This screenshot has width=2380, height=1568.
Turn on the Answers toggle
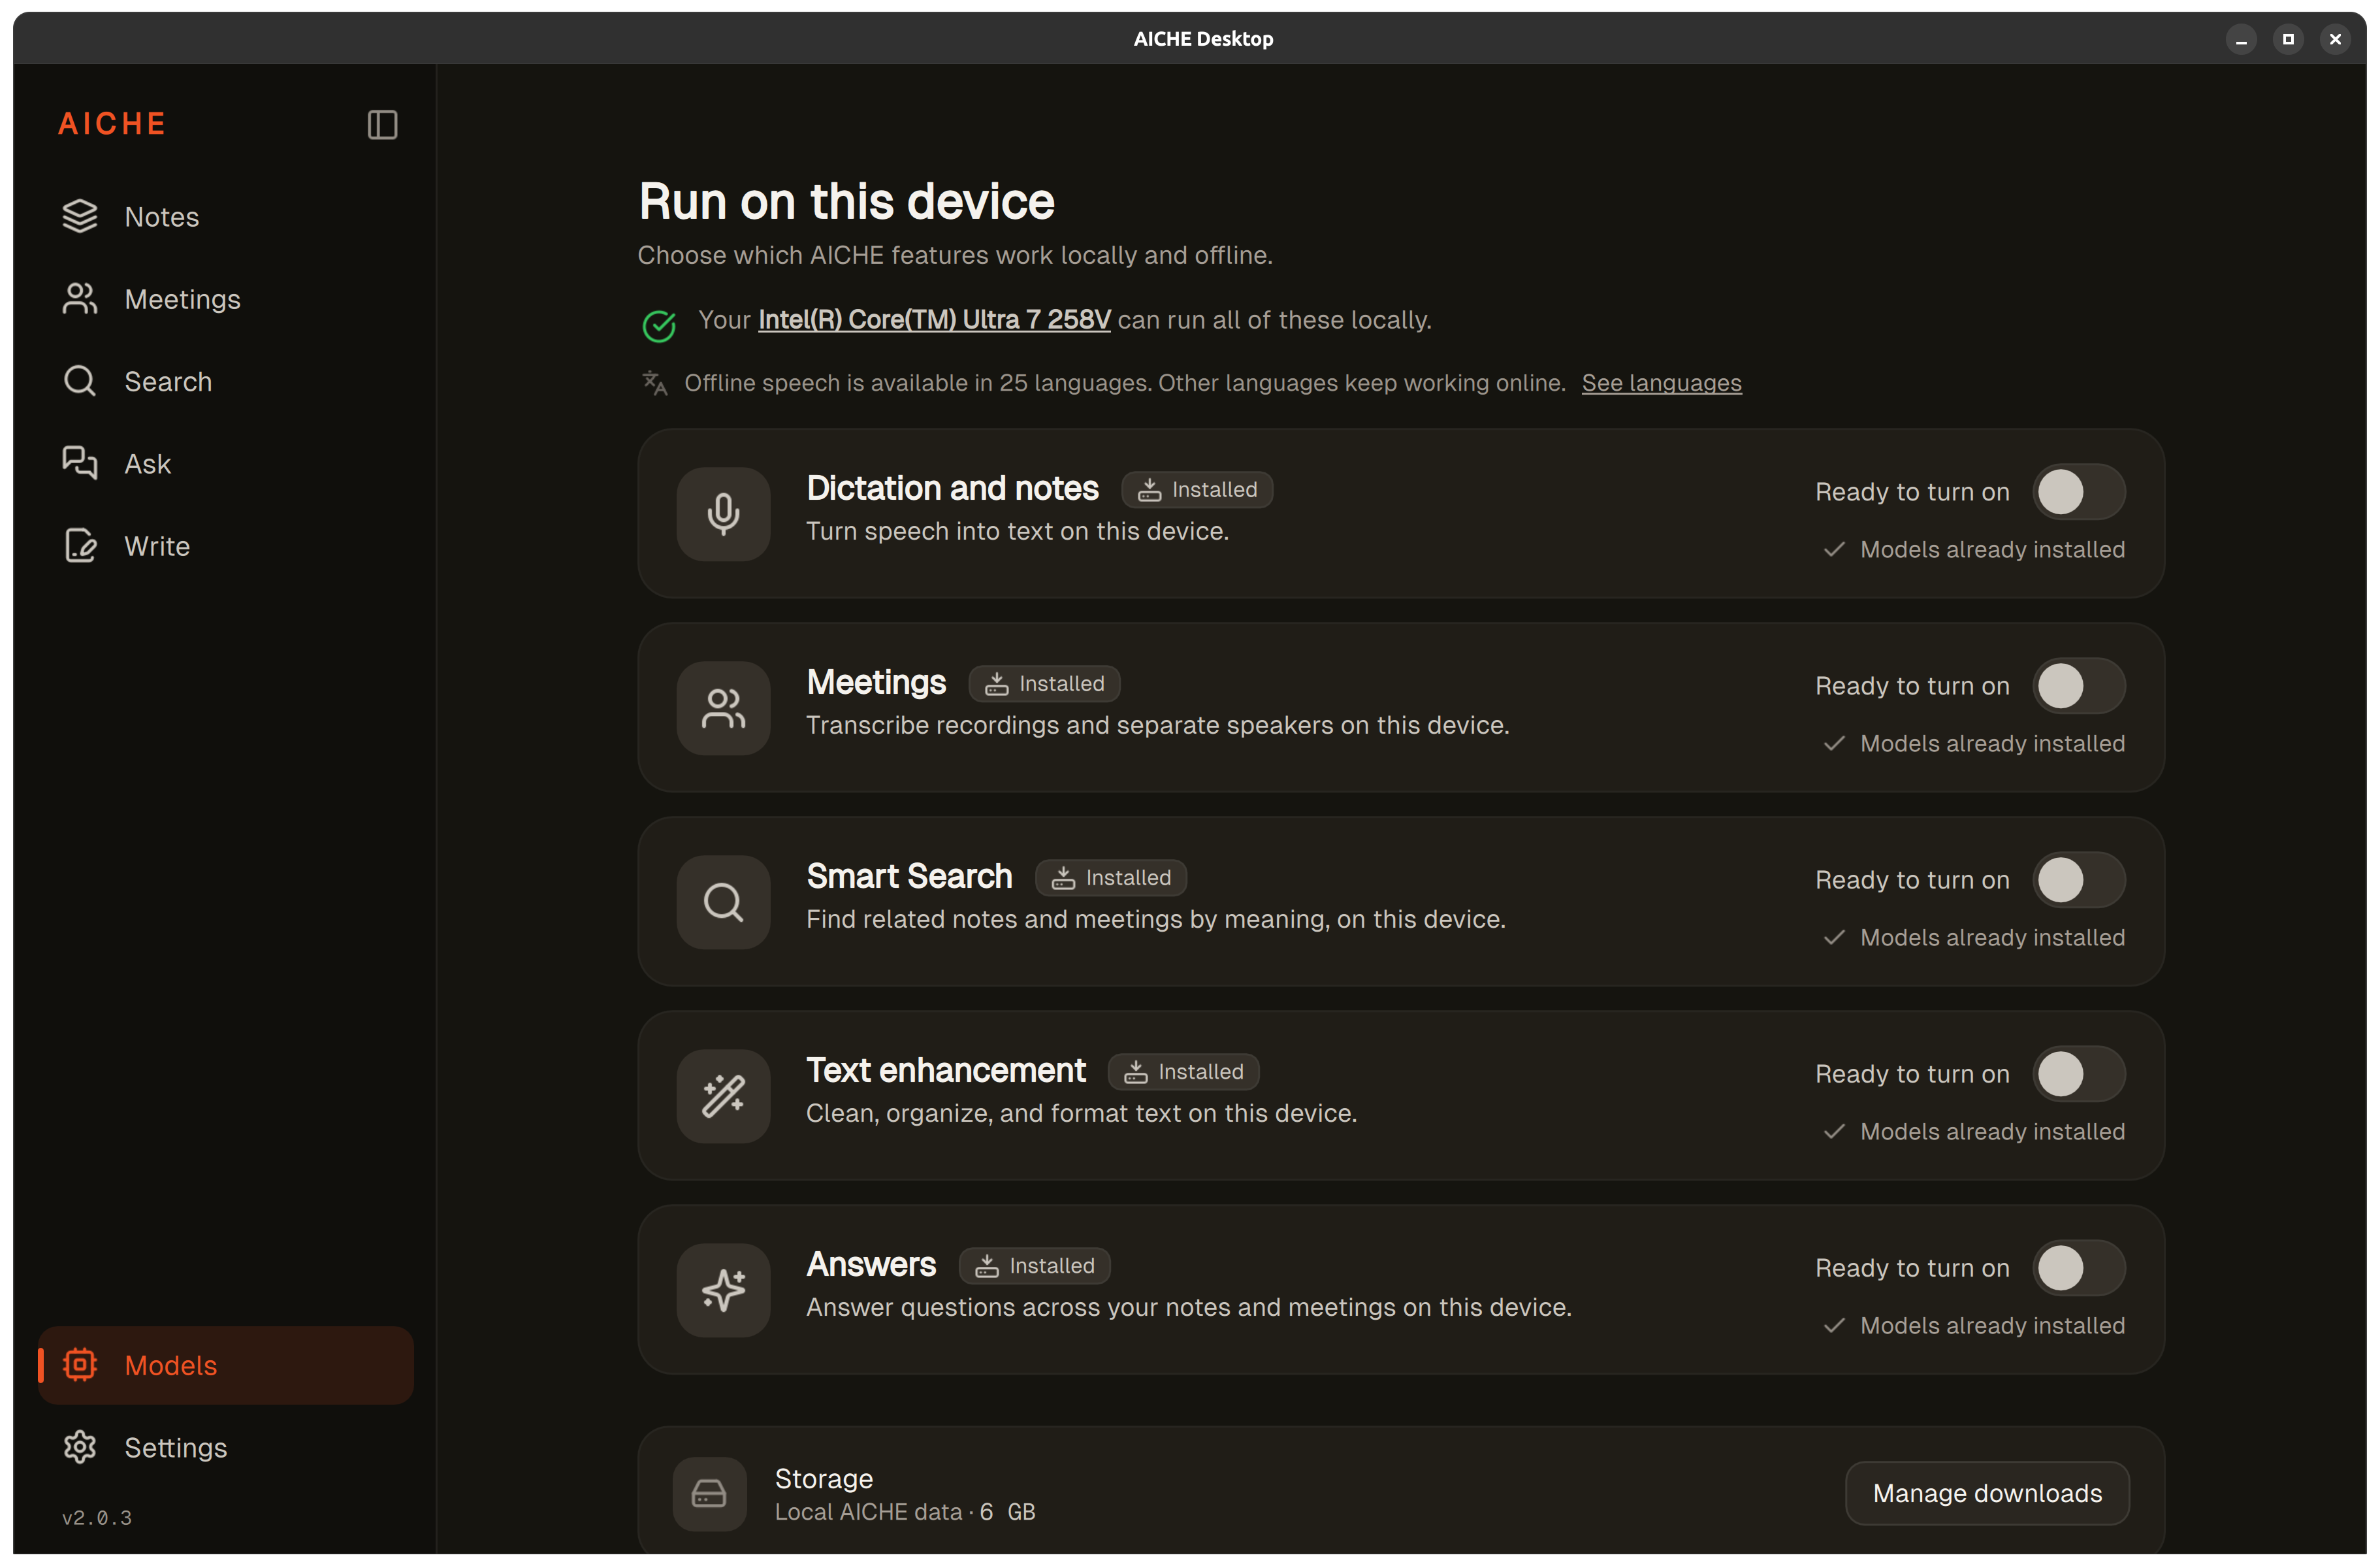click(2079, 1268)
